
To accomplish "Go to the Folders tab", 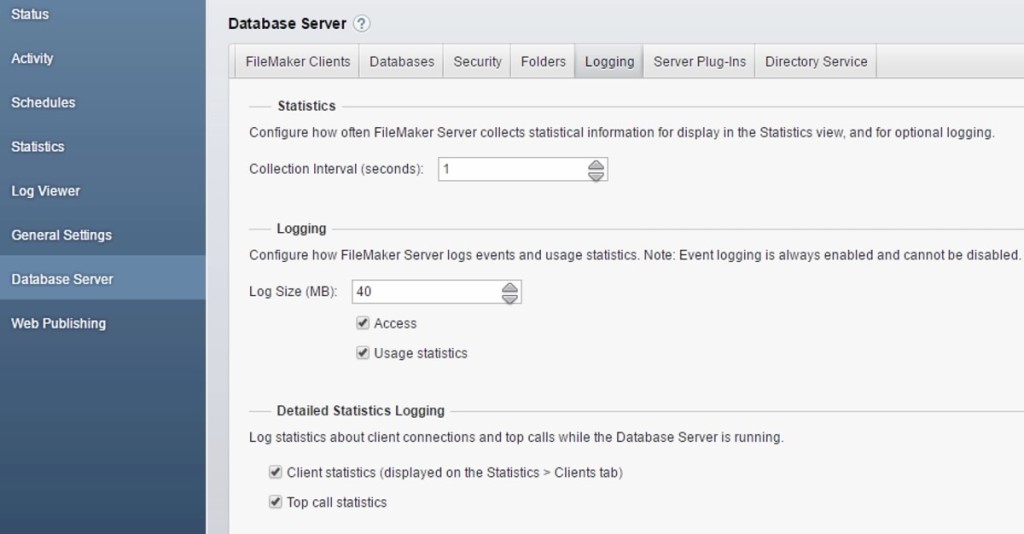I will (543, 61).
